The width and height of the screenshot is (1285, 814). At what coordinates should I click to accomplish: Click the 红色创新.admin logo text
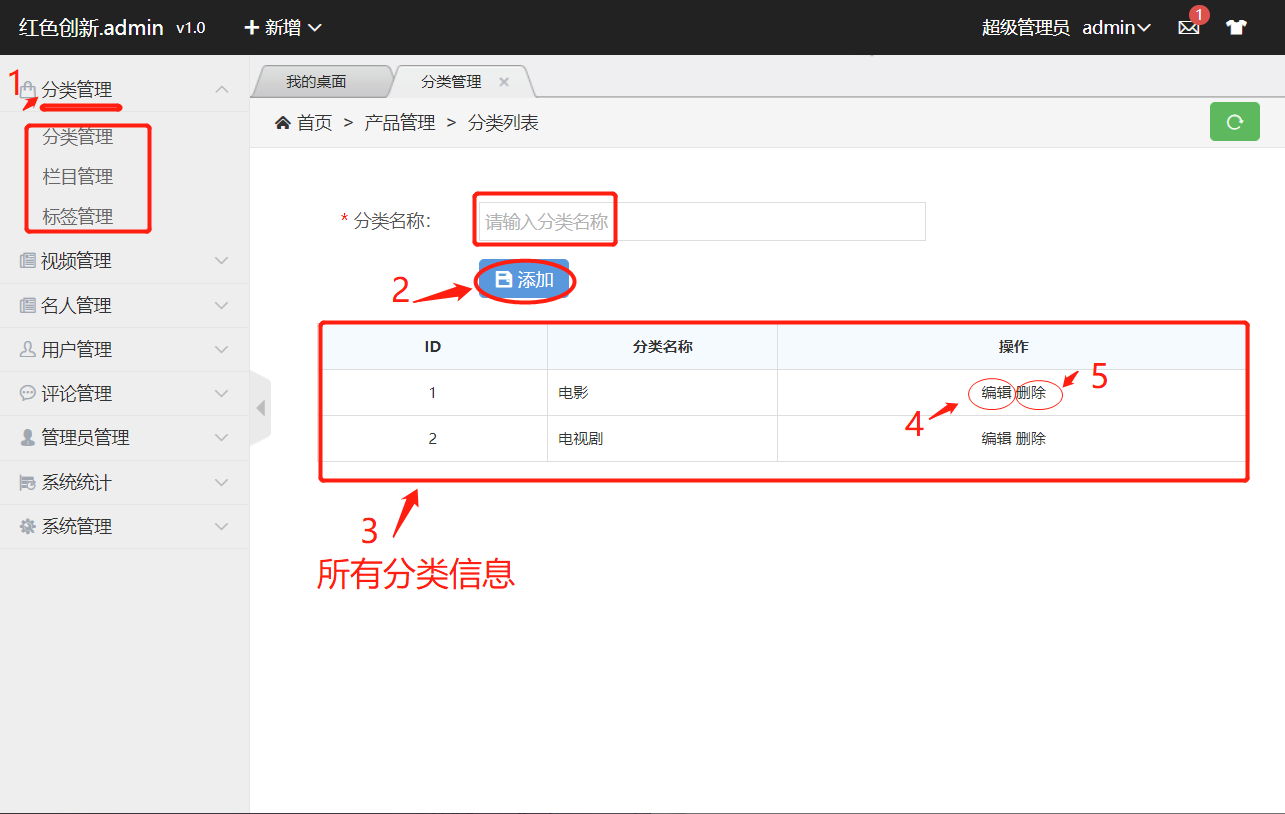91,28
